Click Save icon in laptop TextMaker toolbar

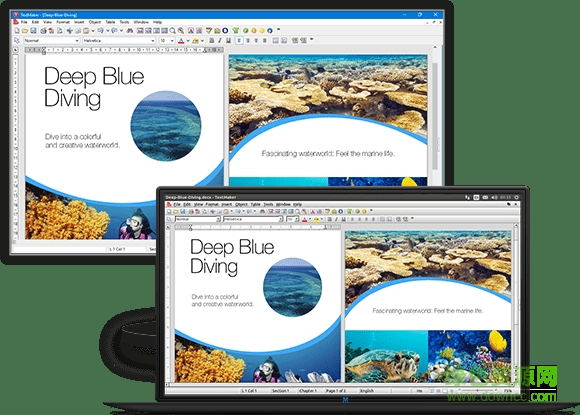point(183,211)
